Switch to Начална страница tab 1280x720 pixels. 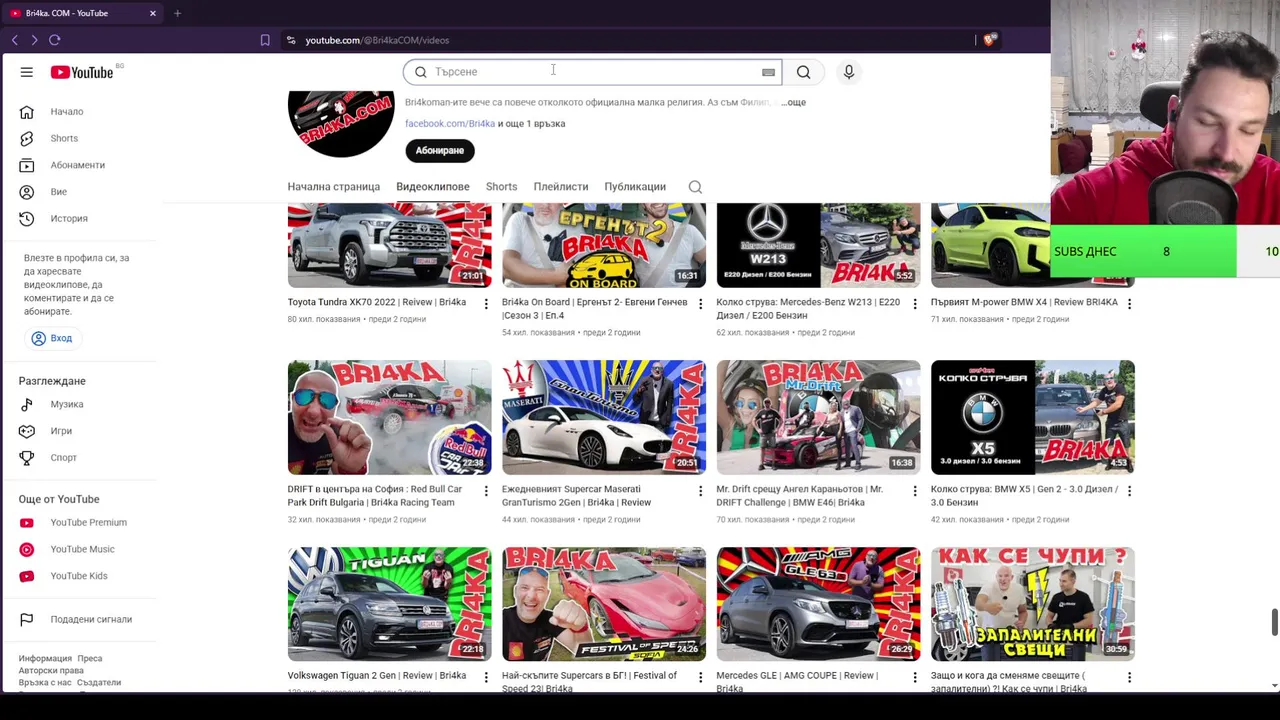pos(334,187)
